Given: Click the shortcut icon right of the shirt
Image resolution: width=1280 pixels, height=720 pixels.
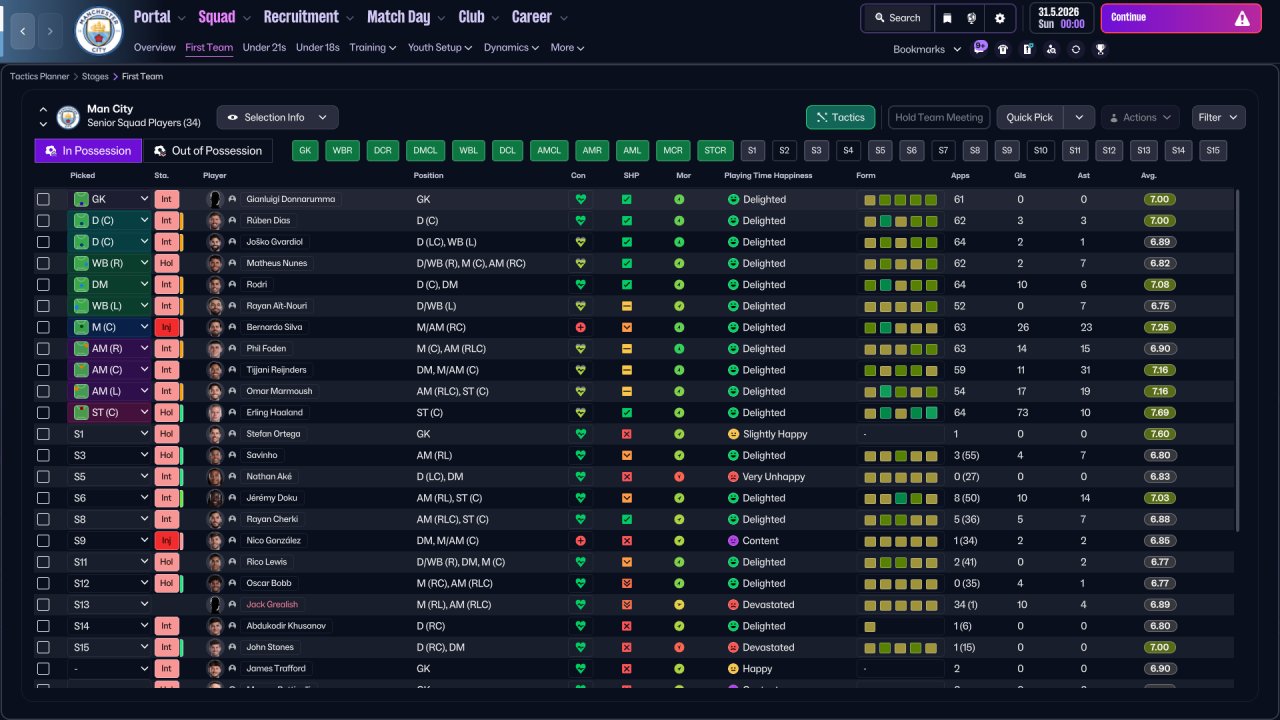Looking at the screenshot, I should click(x=1027, y=49).
